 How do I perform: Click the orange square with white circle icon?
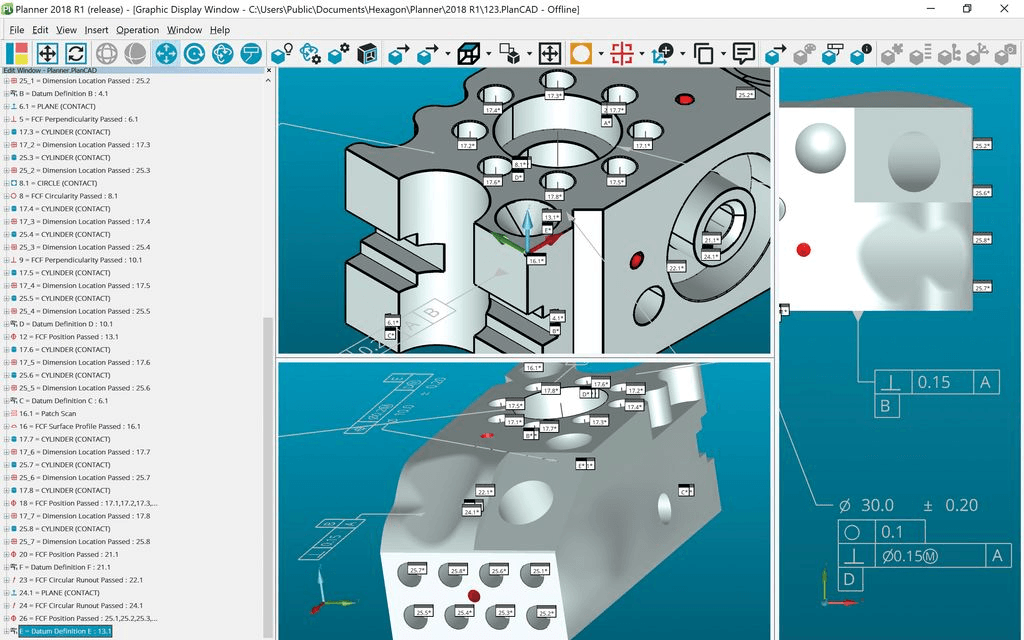581,53
